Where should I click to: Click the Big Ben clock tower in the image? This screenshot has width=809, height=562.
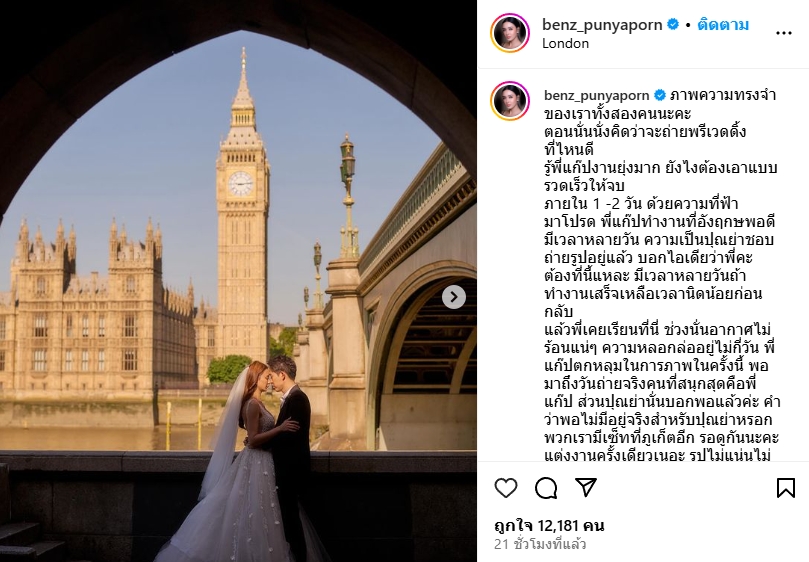click(x=242, y=206)
